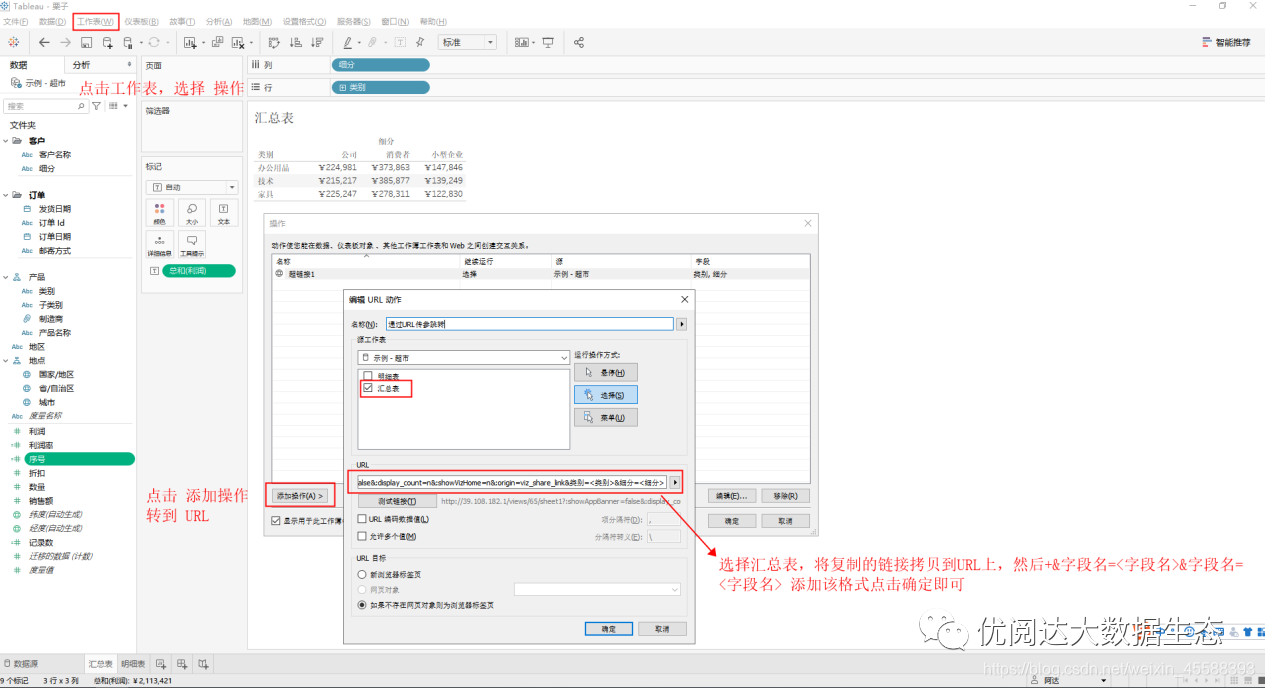The image size is (1265, 688).
Task: Click the insert arrow beside URL field
Action: click(675, 482)
